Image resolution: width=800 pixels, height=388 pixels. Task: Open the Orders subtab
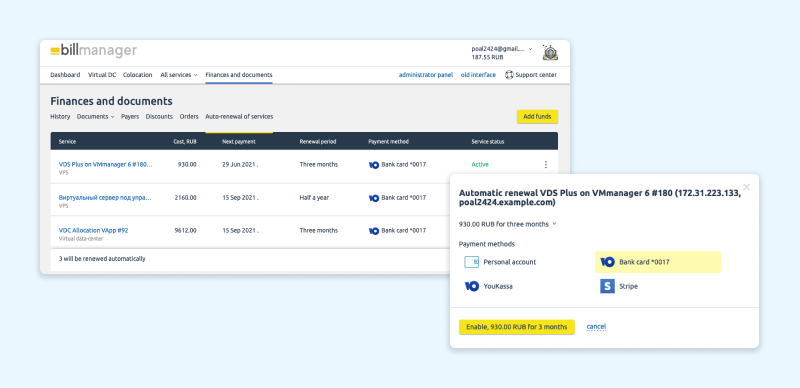coord(189,116)
